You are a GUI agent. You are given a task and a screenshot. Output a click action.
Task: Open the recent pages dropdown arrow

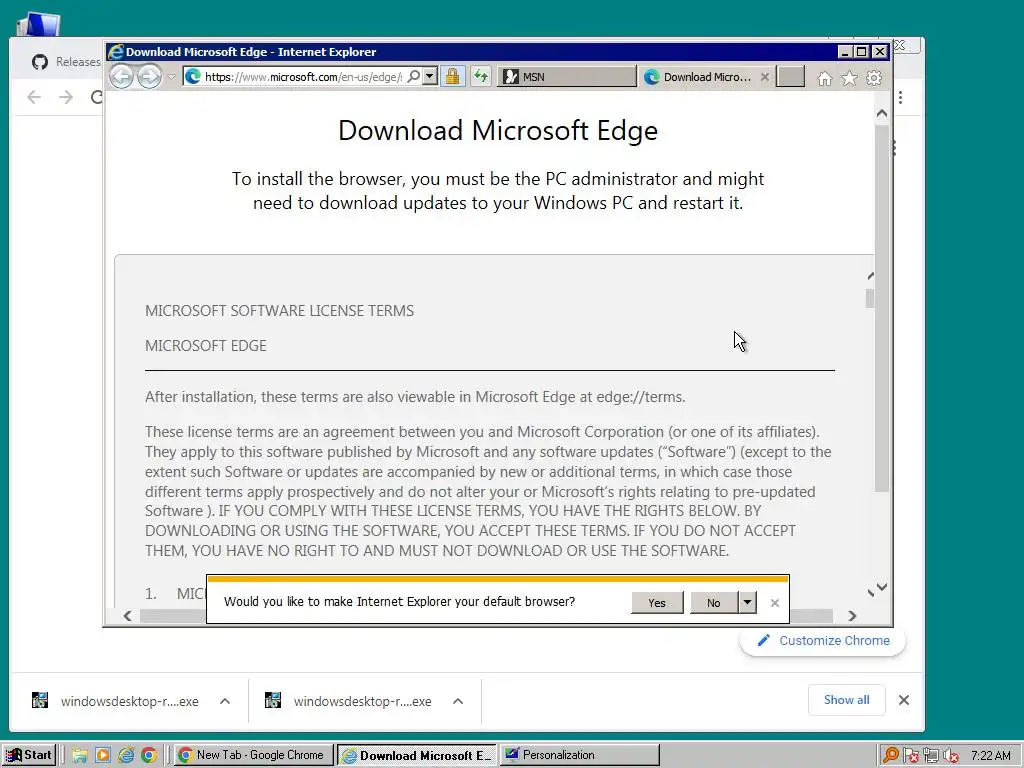pyautogui.click(x=171, y=77)
